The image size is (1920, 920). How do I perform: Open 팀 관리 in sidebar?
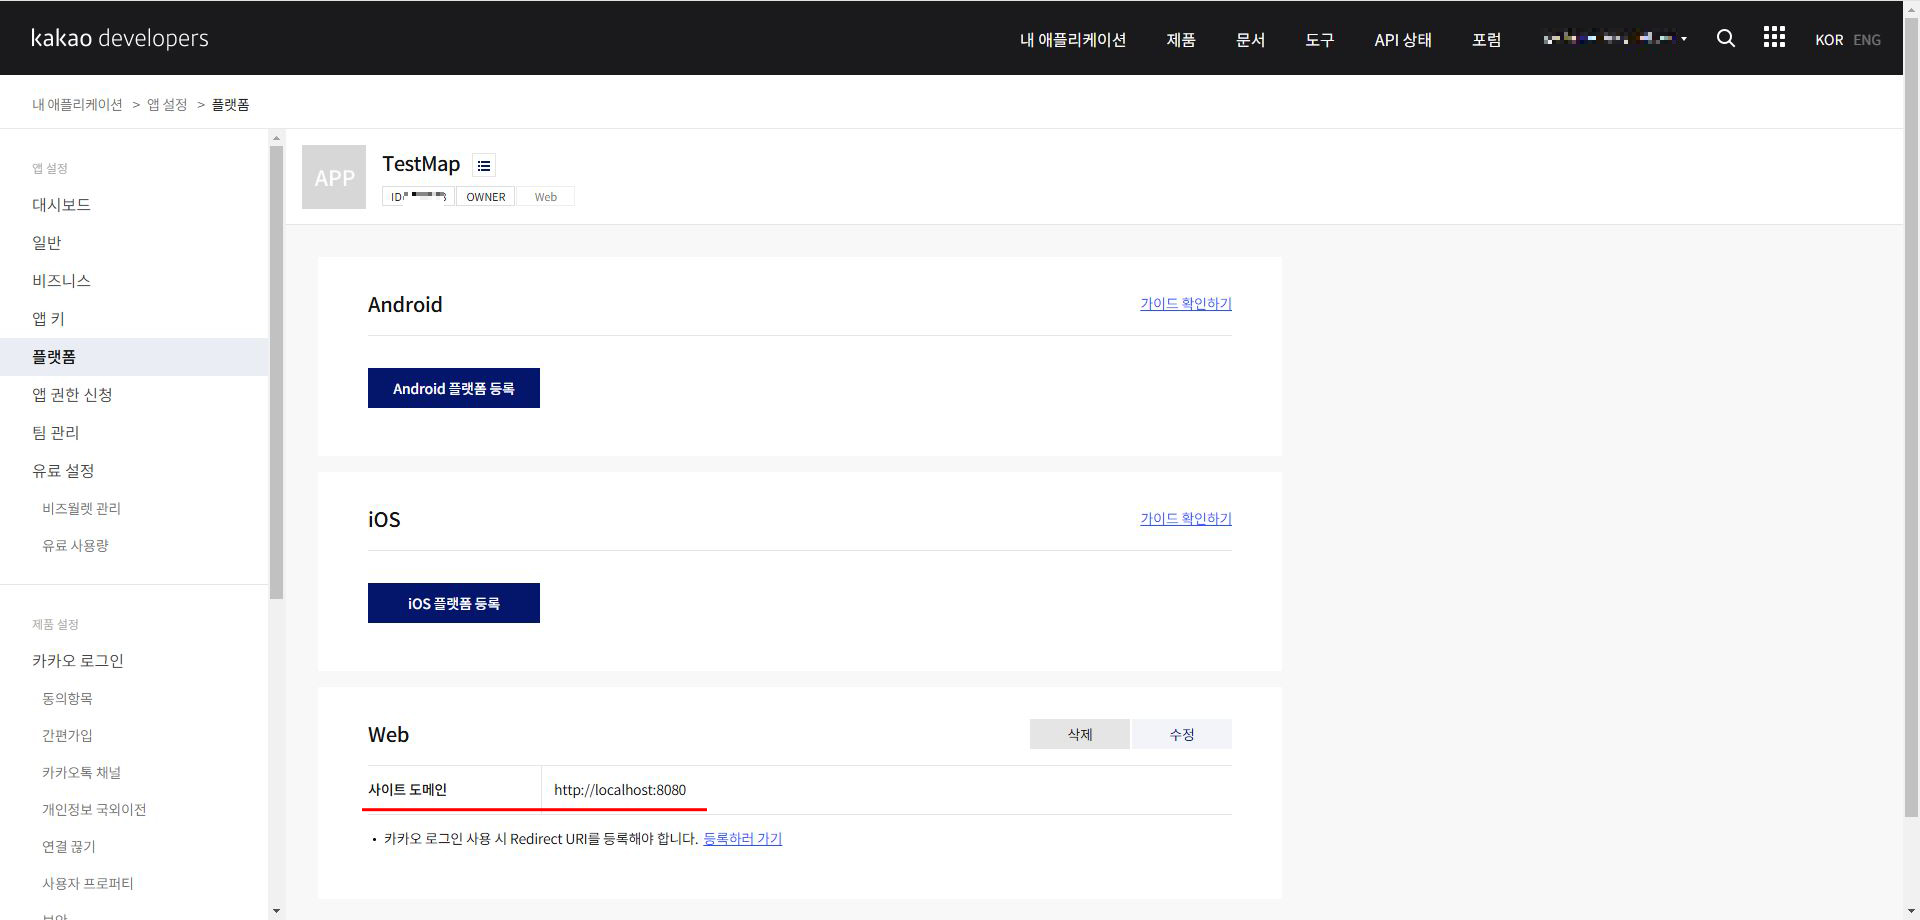[55, 432]
